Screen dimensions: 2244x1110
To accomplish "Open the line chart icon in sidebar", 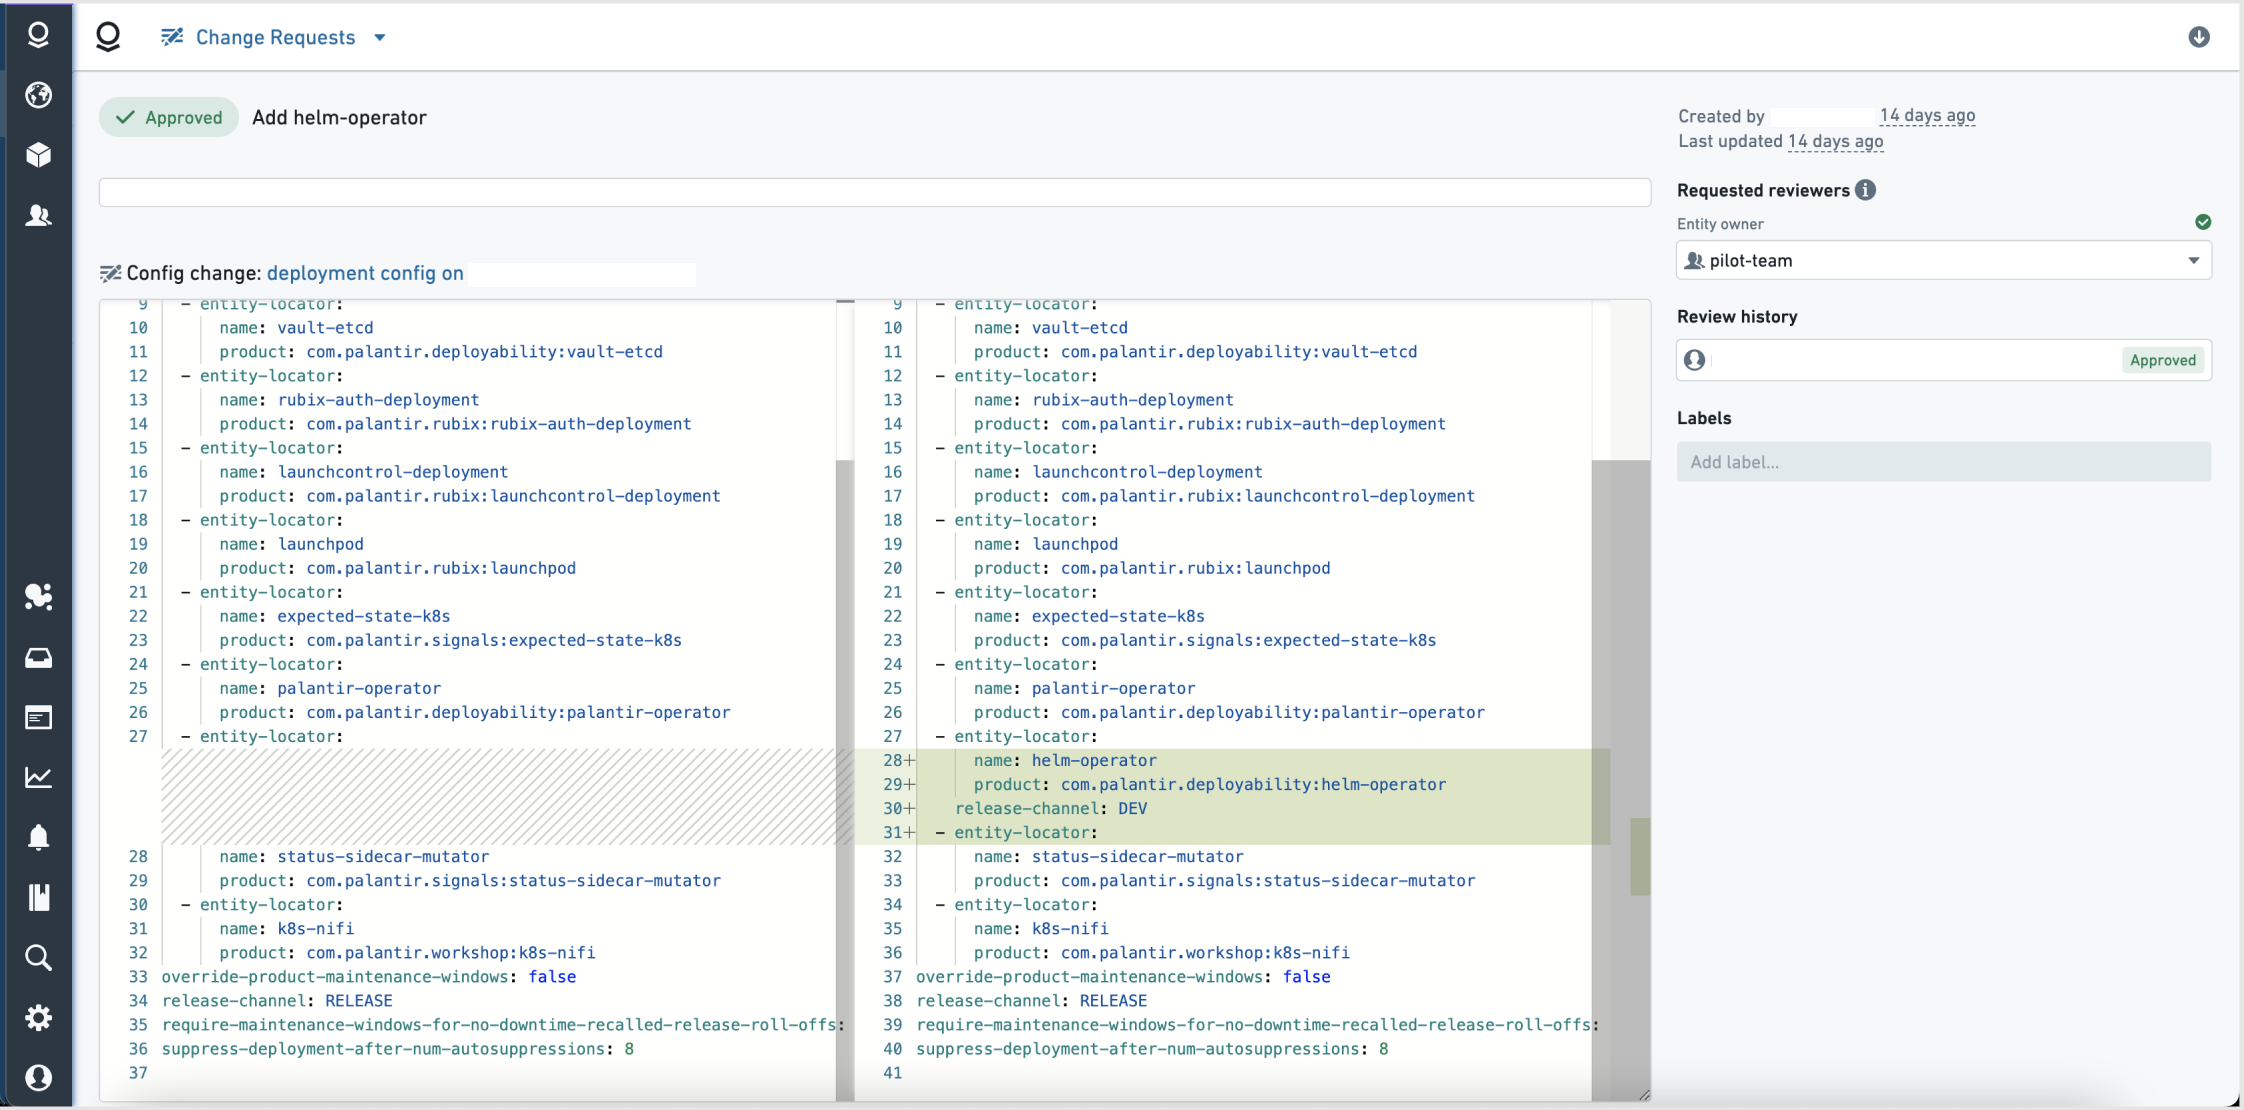I will point(38,777).
